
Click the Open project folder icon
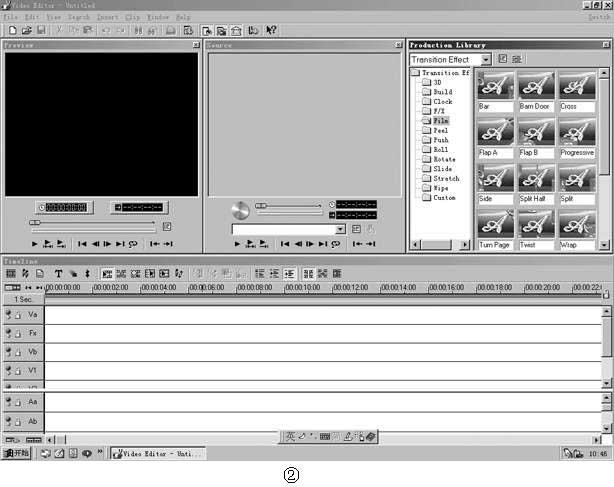(26, 31)
